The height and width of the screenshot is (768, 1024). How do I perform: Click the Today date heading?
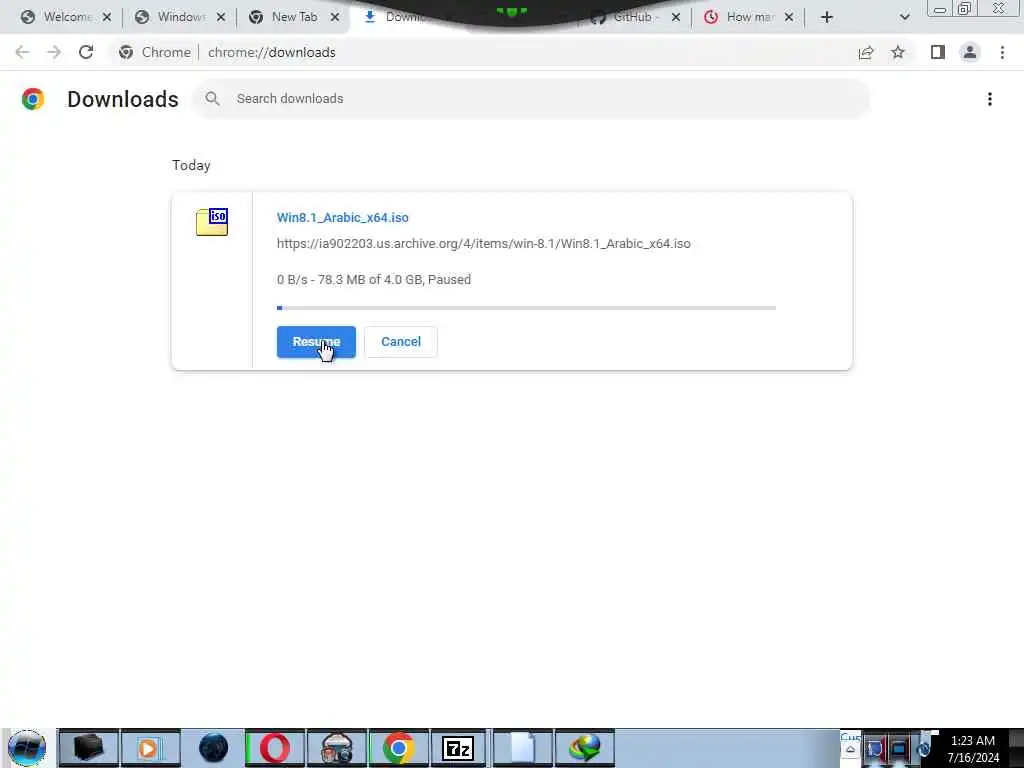(x=191, y=165)
